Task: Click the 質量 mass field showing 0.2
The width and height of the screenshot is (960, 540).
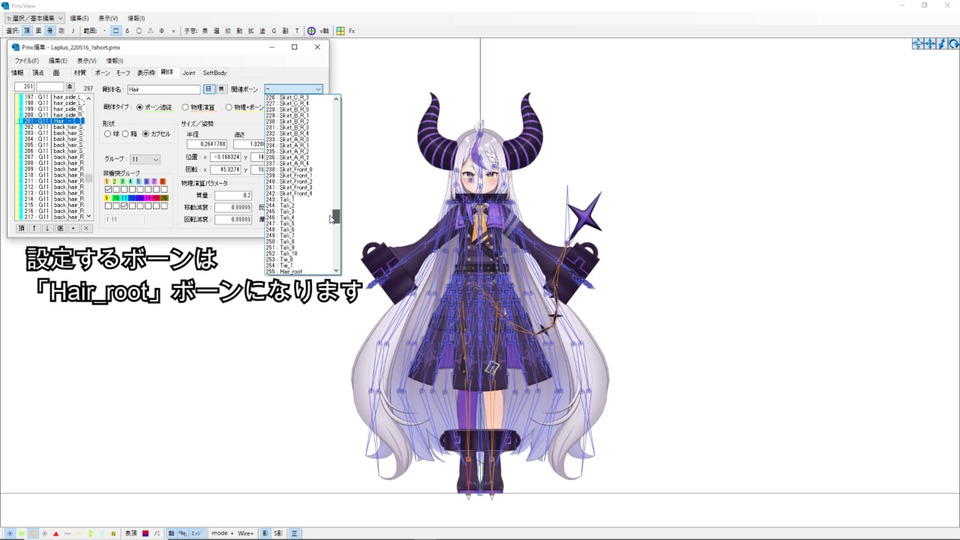Action: 233,195
